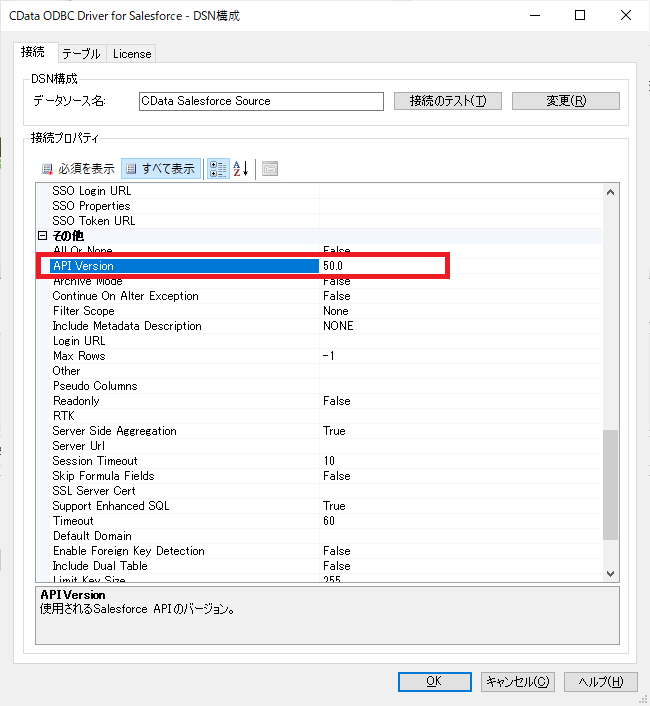Focus the データソース名 text field
The image size is (650, 706).
[261, 101]
